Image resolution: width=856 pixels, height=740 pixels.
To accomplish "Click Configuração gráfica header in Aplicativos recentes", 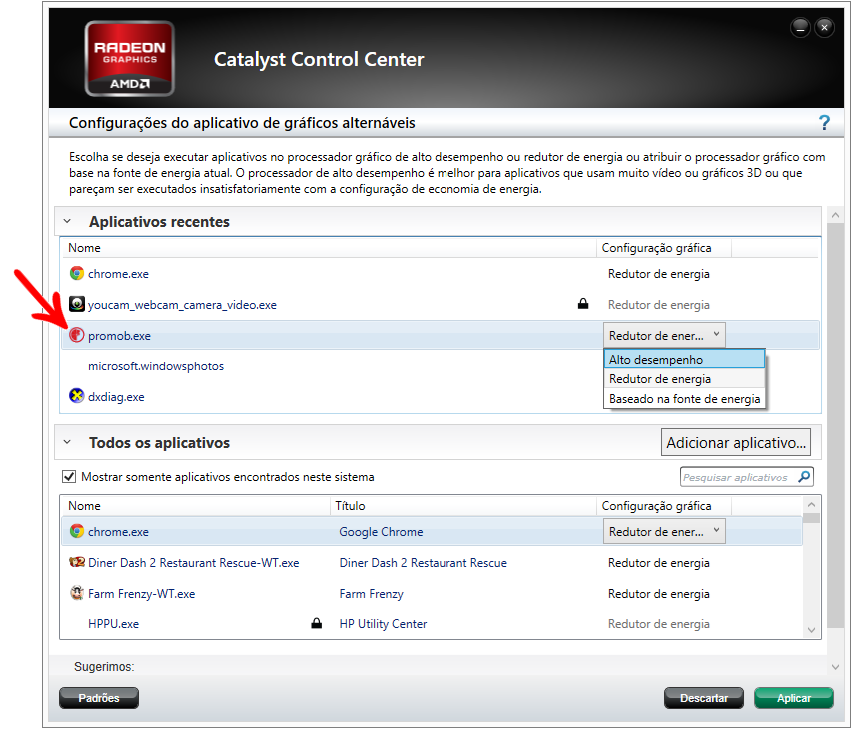I will tap(656, 248).
